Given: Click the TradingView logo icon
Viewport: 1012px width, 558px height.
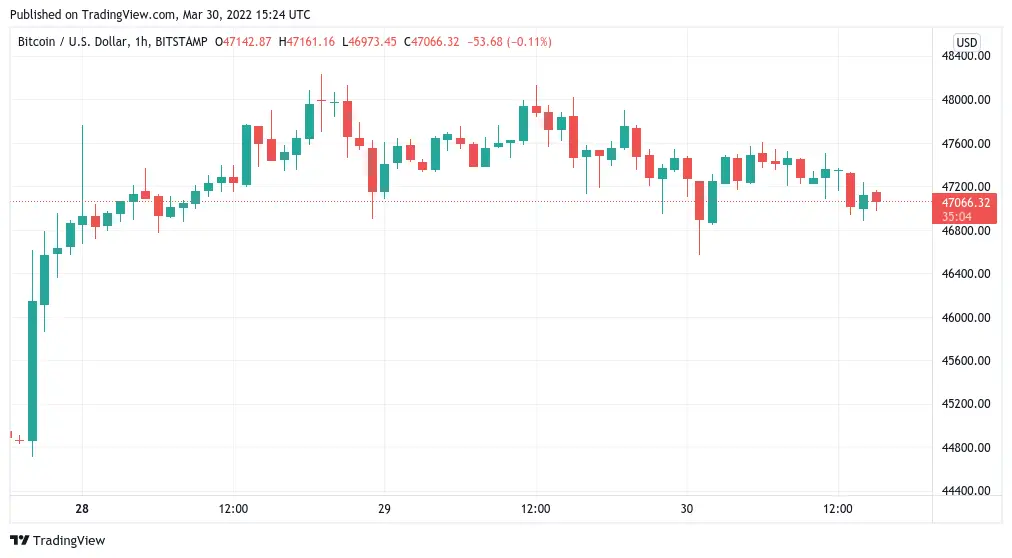Looking at the screenshot, I should point(20,541).
